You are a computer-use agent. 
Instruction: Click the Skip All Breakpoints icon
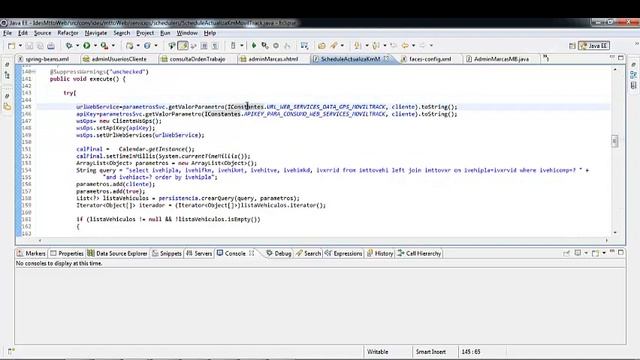tap(265, 46)
